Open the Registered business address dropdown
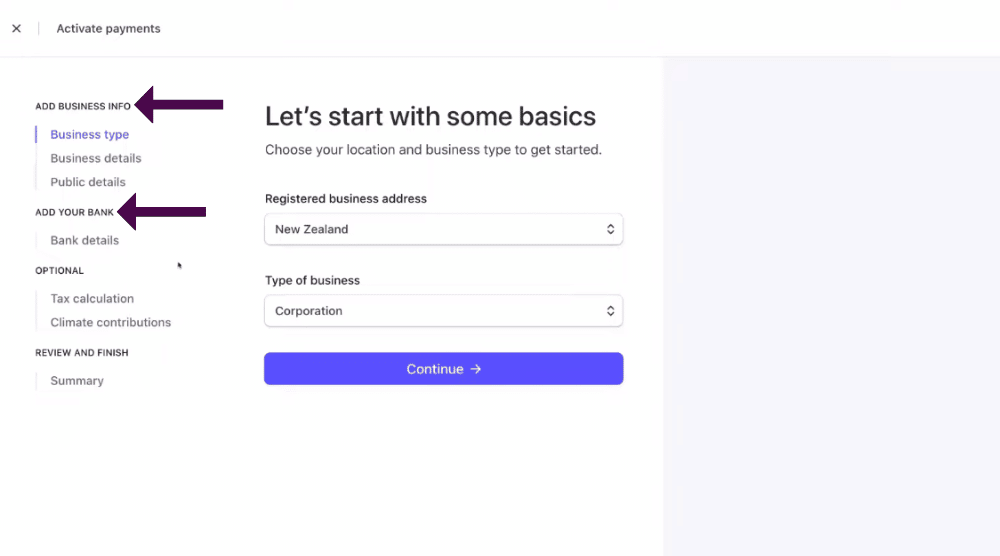This screenshot has height=556, width=1000. pyautogui.click(x=443, y=229)
